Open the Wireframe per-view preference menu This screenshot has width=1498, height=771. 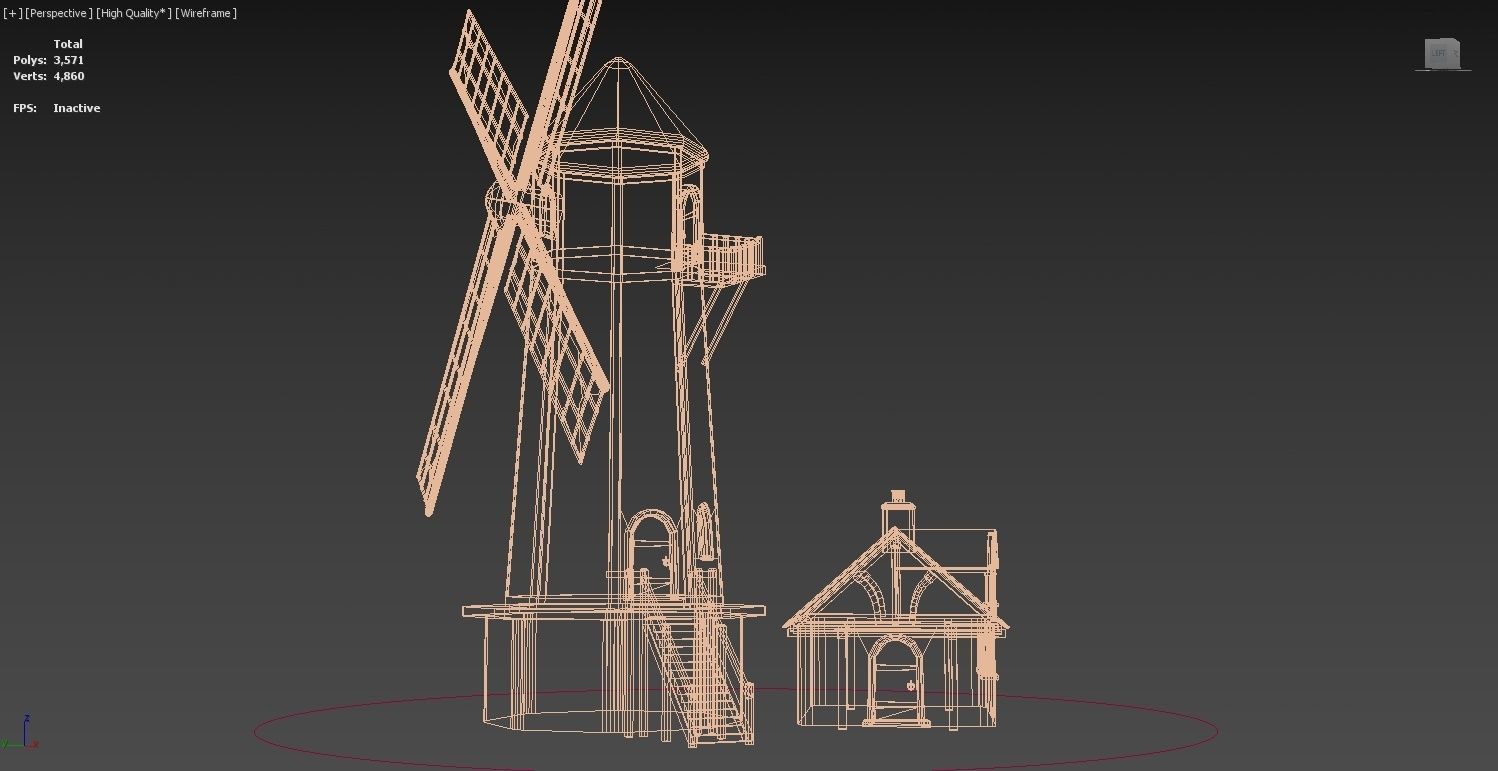[206, 13]
